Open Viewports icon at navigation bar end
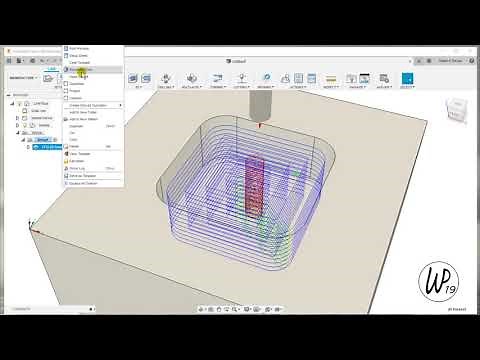Image resolution: width=480 pixels, height=360 pixels. point(277,309)
